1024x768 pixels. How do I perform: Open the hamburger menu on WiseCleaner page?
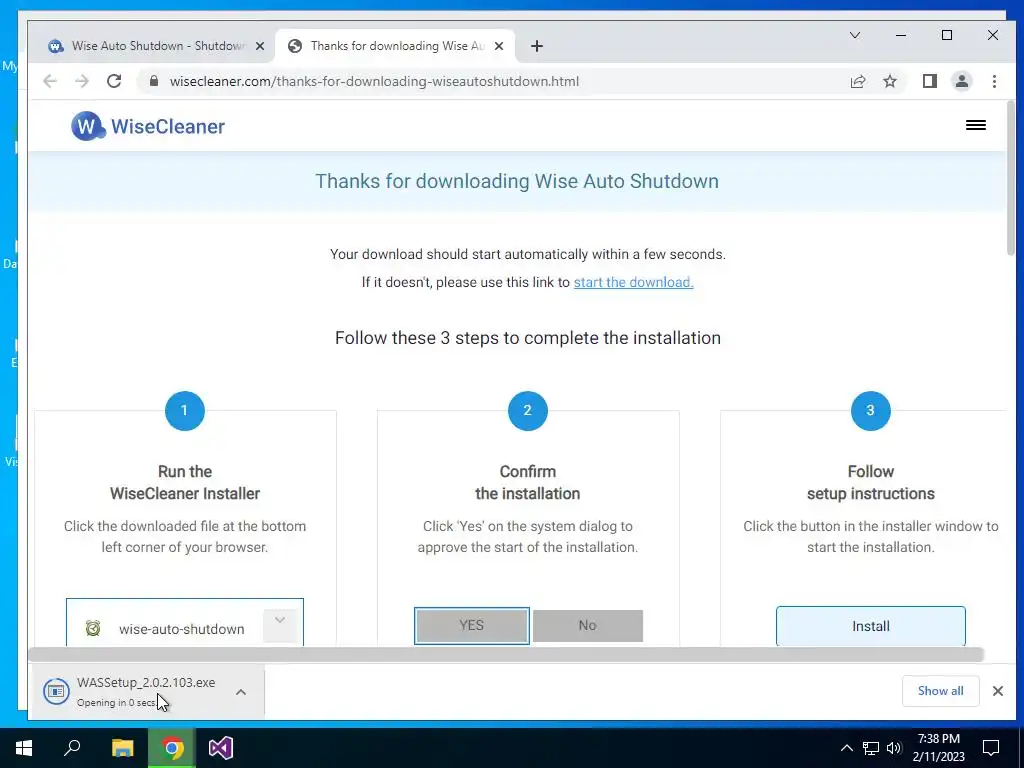coord(976,125)
